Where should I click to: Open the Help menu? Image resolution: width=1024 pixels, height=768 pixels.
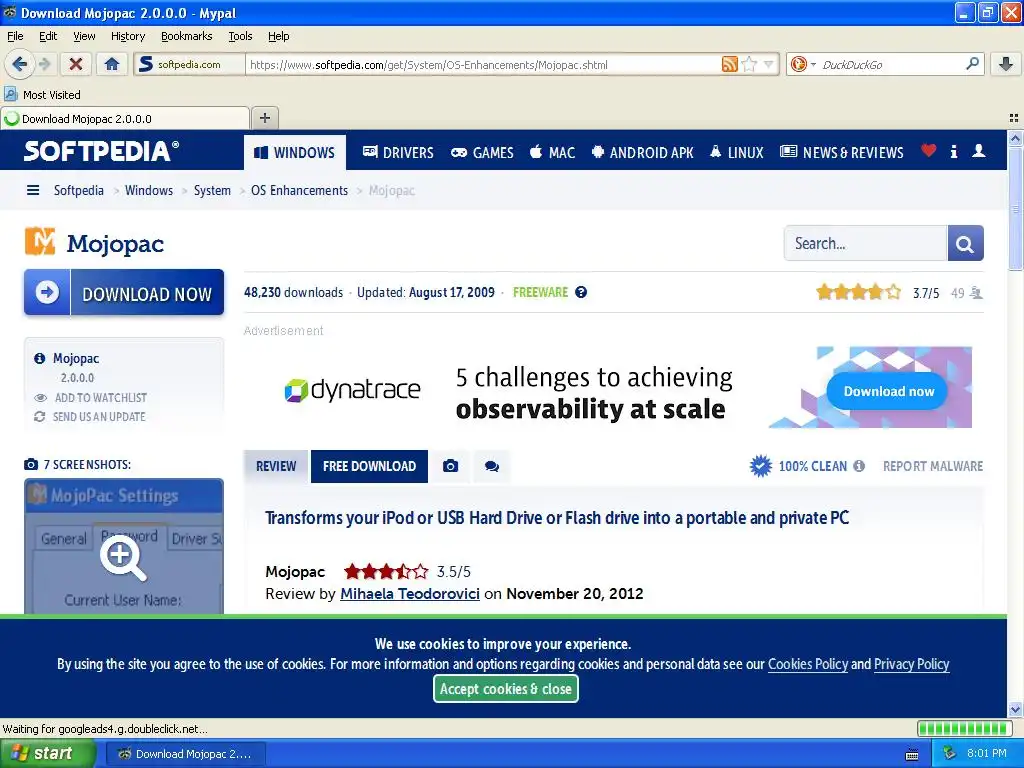pyautogui.click(x=278, y=36)
